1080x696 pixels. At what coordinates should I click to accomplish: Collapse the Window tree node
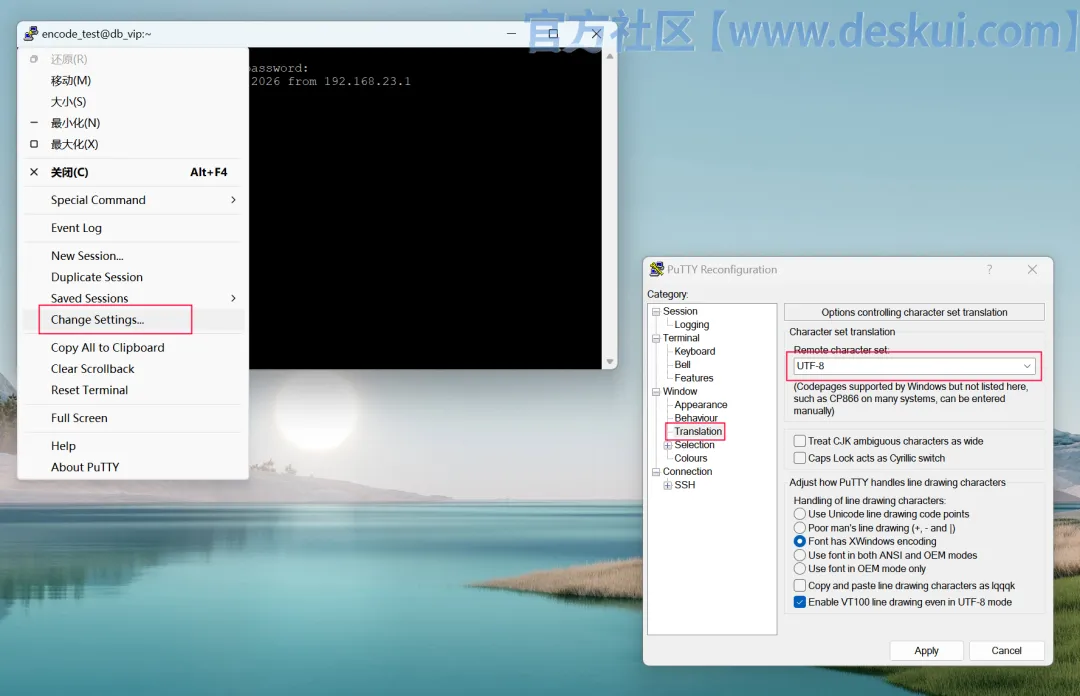click(x=656, y=391)
